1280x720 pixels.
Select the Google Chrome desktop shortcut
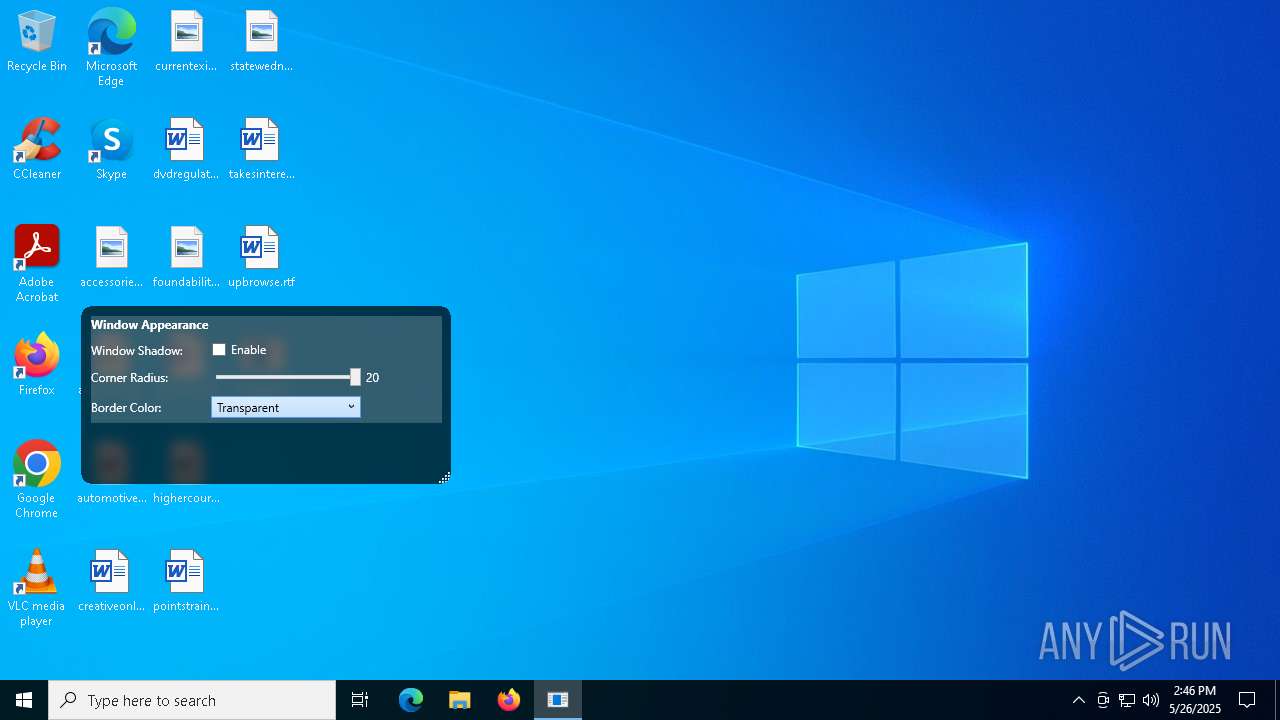[x=37, y=480]
